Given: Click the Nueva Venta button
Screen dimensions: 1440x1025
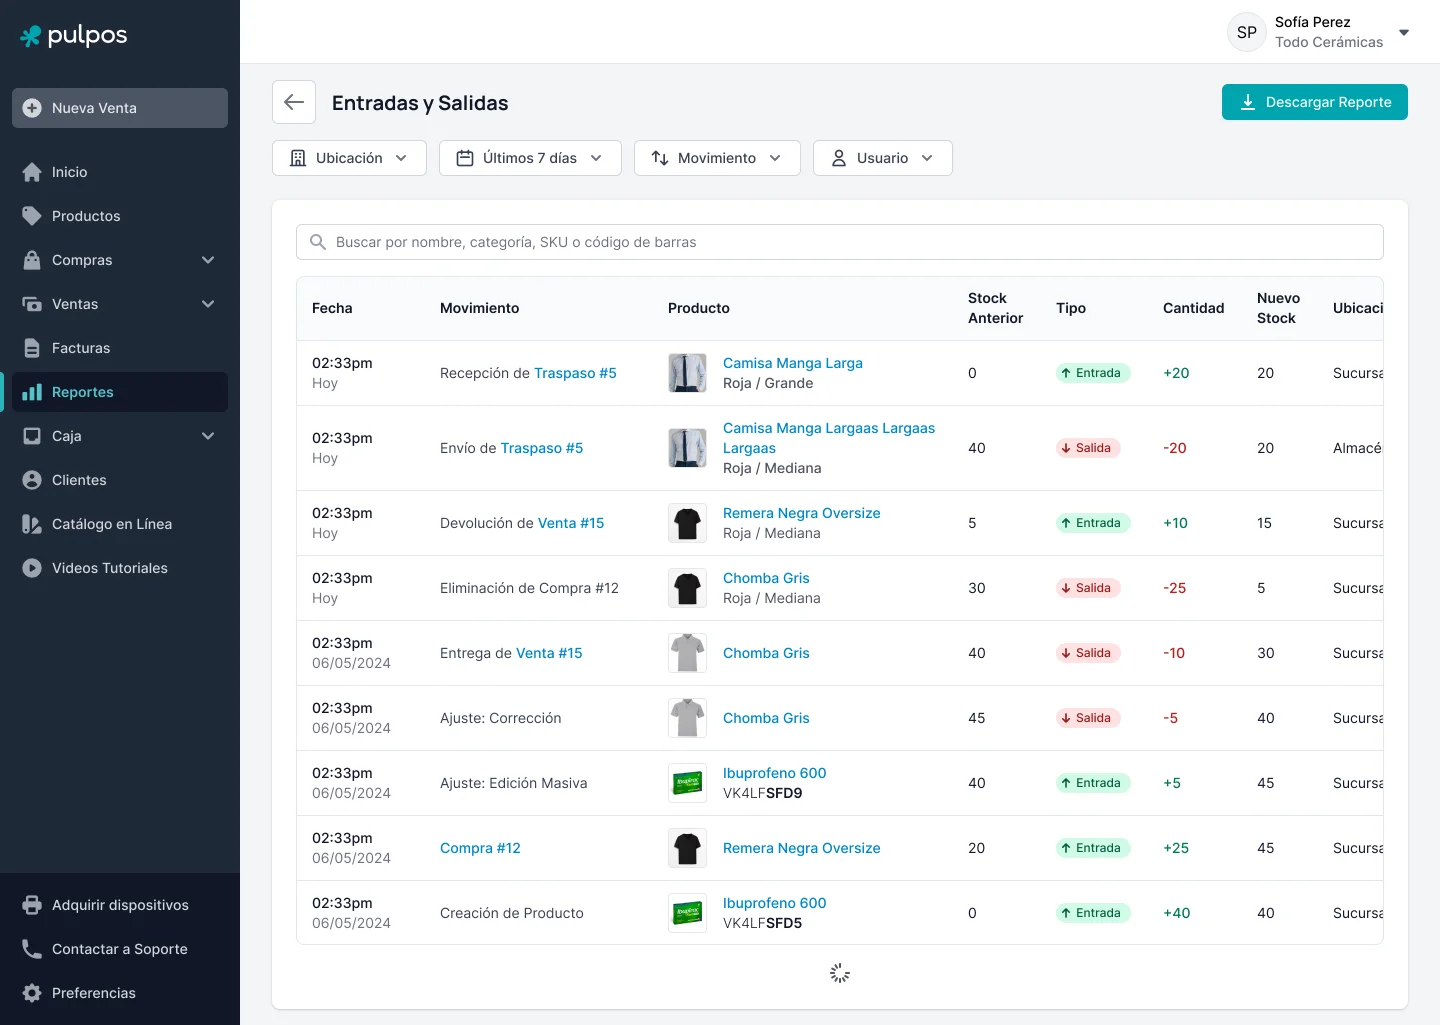Looking at the screenshot, I should [120, 108].
